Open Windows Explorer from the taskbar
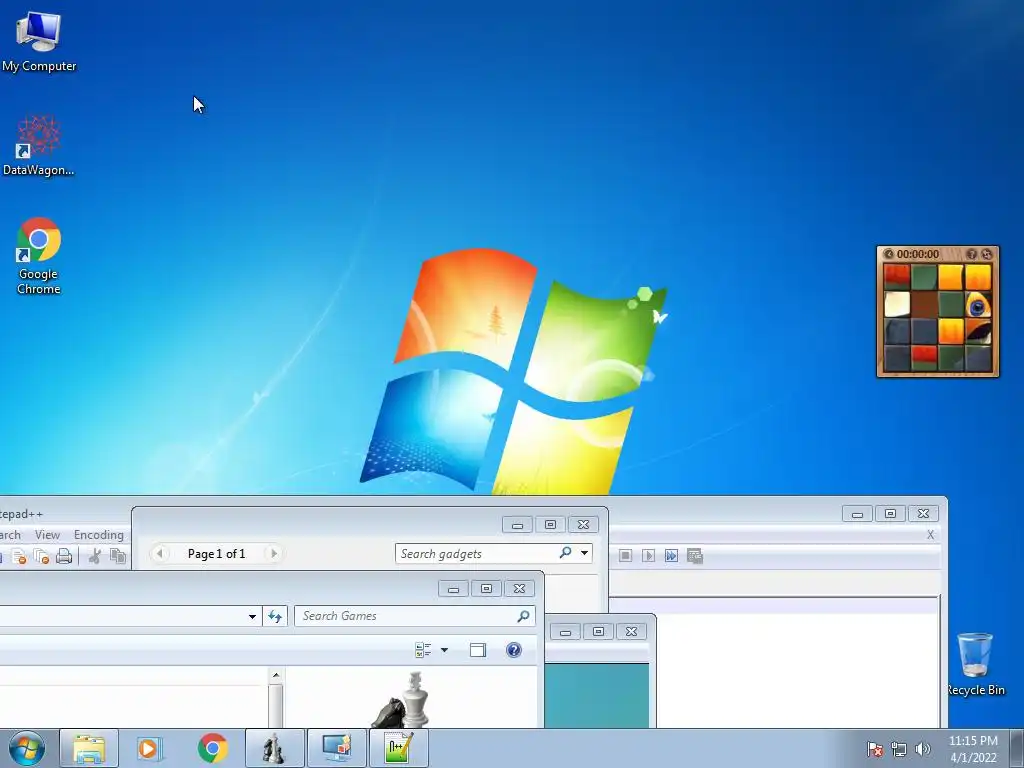 [89, 748]
